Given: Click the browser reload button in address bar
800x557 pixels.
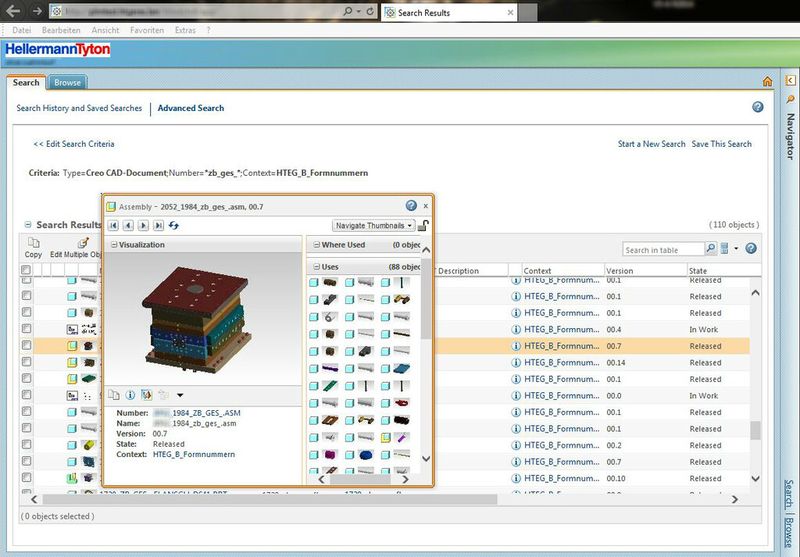Looking at the screenshot, I should (370, 11).
